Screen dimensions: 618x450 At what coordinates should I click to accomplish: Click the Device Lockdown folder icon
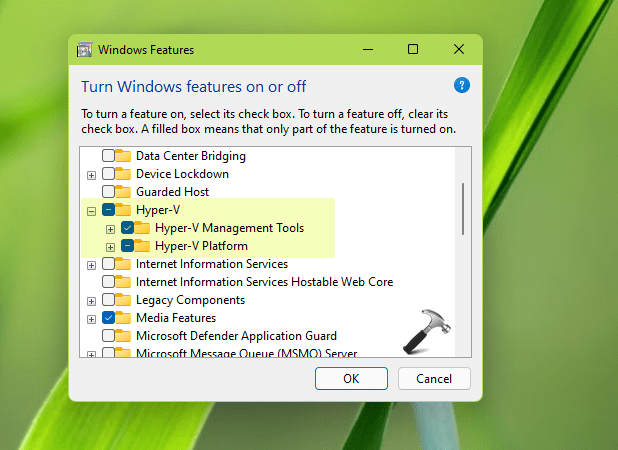pos(123,174)
